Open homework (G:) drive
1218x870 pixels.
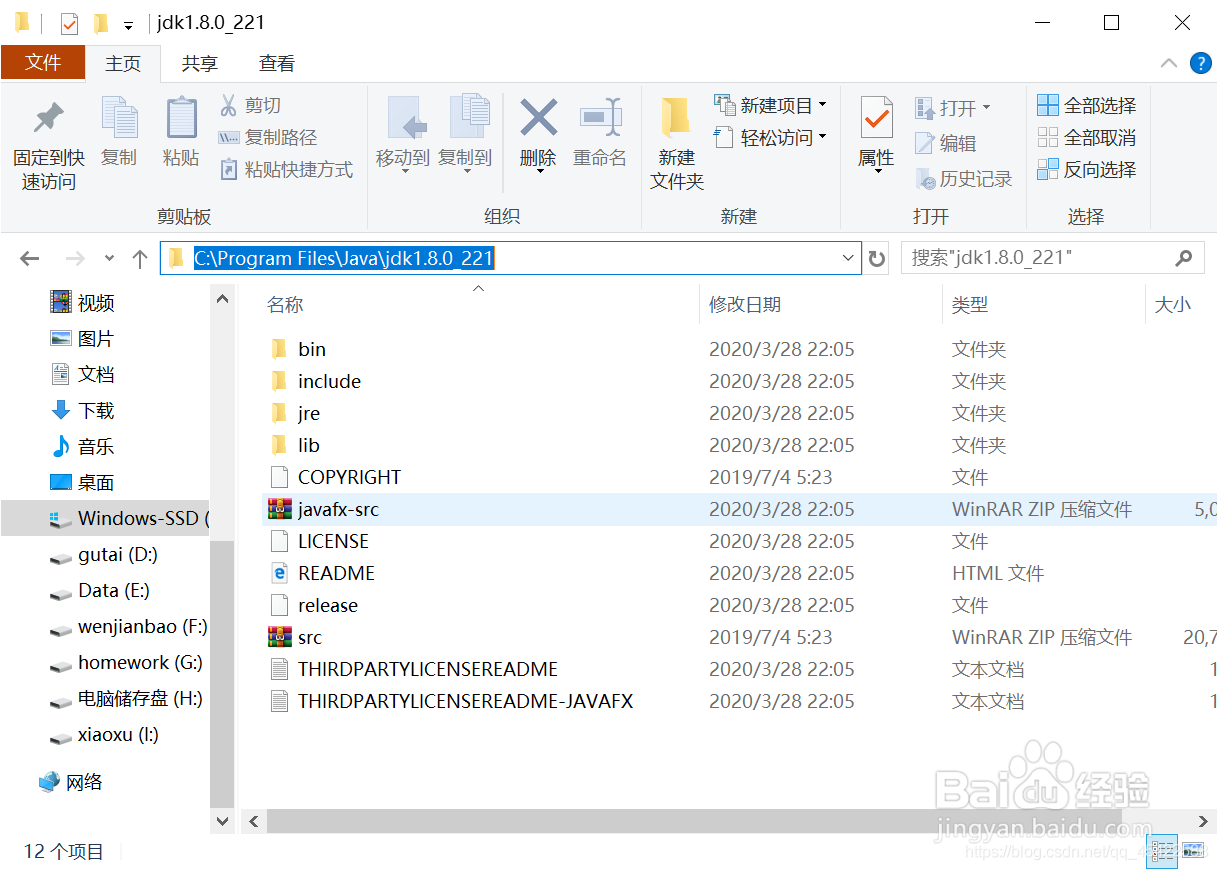pyautogui.click(x=126, y=662)
